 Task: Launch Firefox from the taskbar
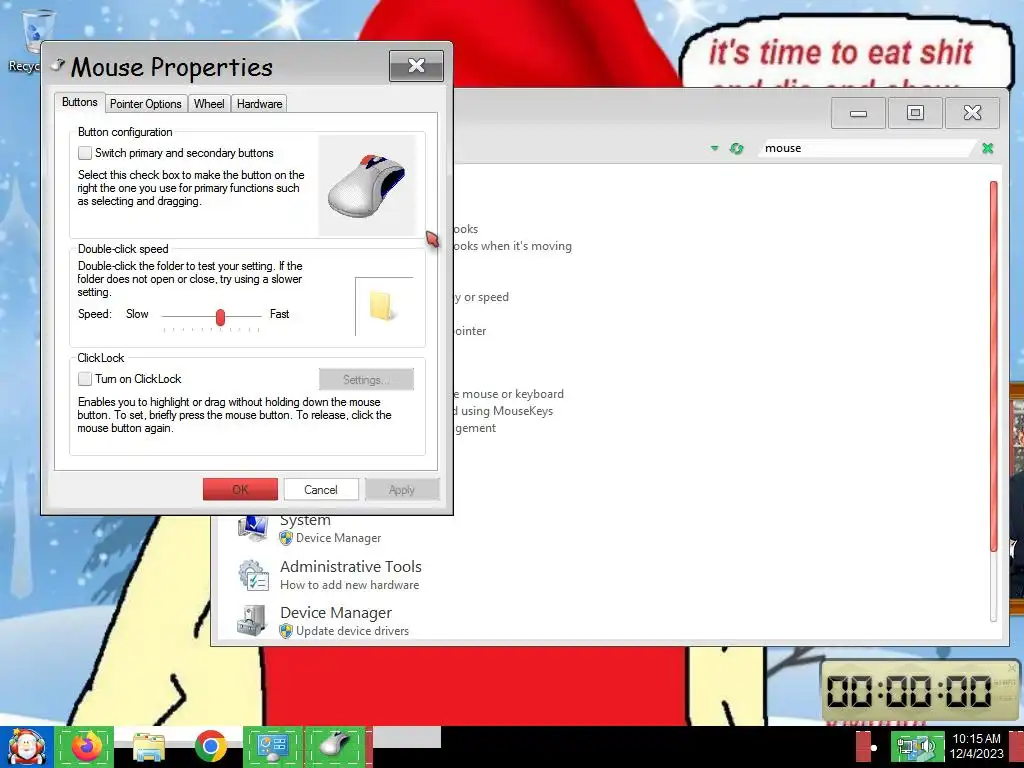(x=85, y=746)
